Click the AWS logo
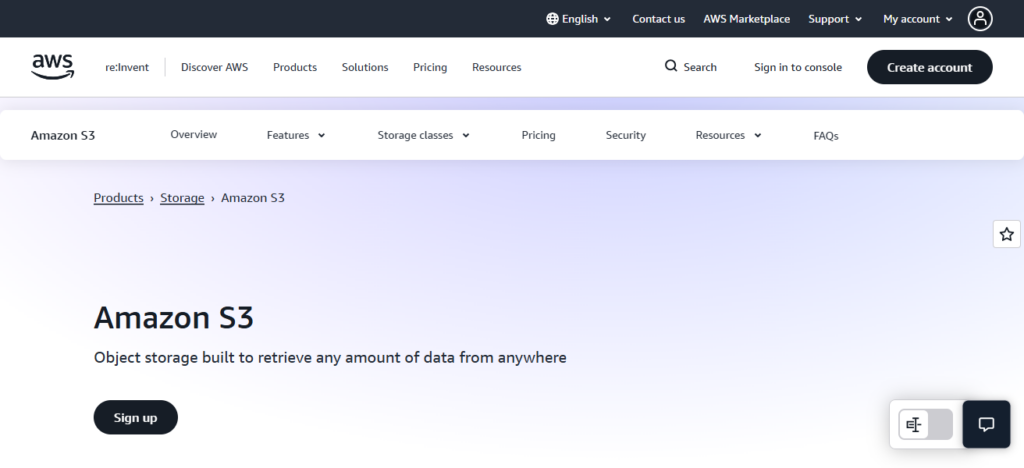Screen dimensions: 1024x468 (x=53, y=67)
